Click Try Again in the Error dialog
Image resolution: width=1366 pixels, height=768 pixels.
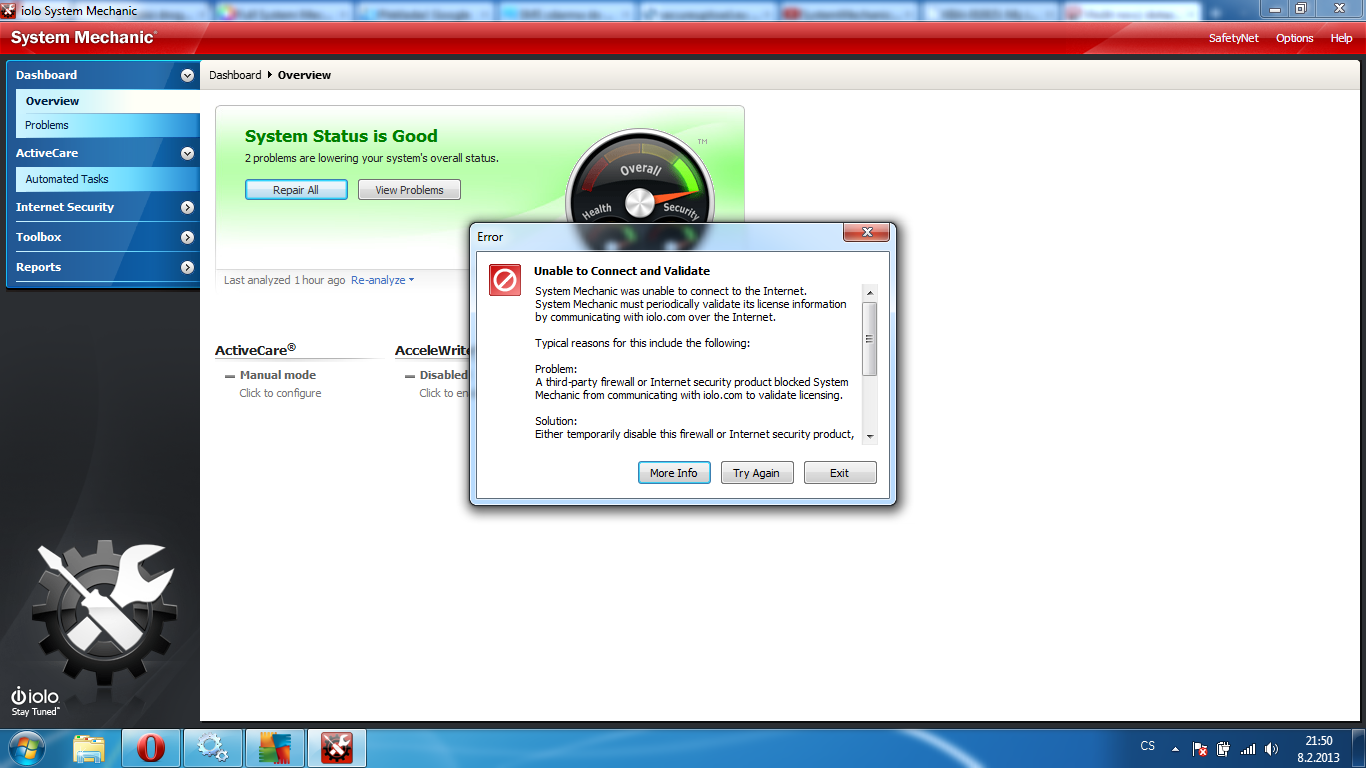pos(756,473)
